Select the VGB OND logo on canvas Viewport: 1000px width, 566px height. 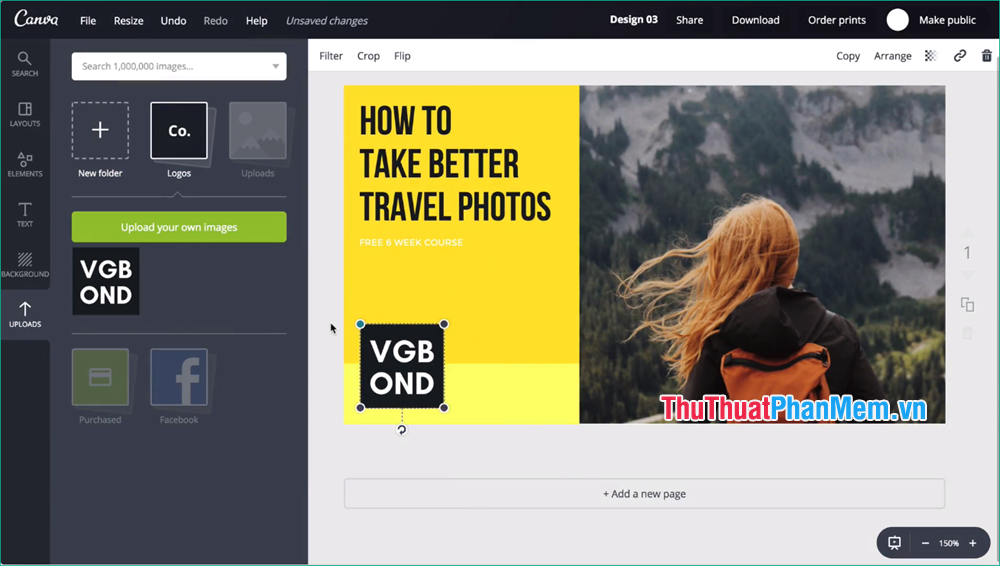(x=402, y=366)
